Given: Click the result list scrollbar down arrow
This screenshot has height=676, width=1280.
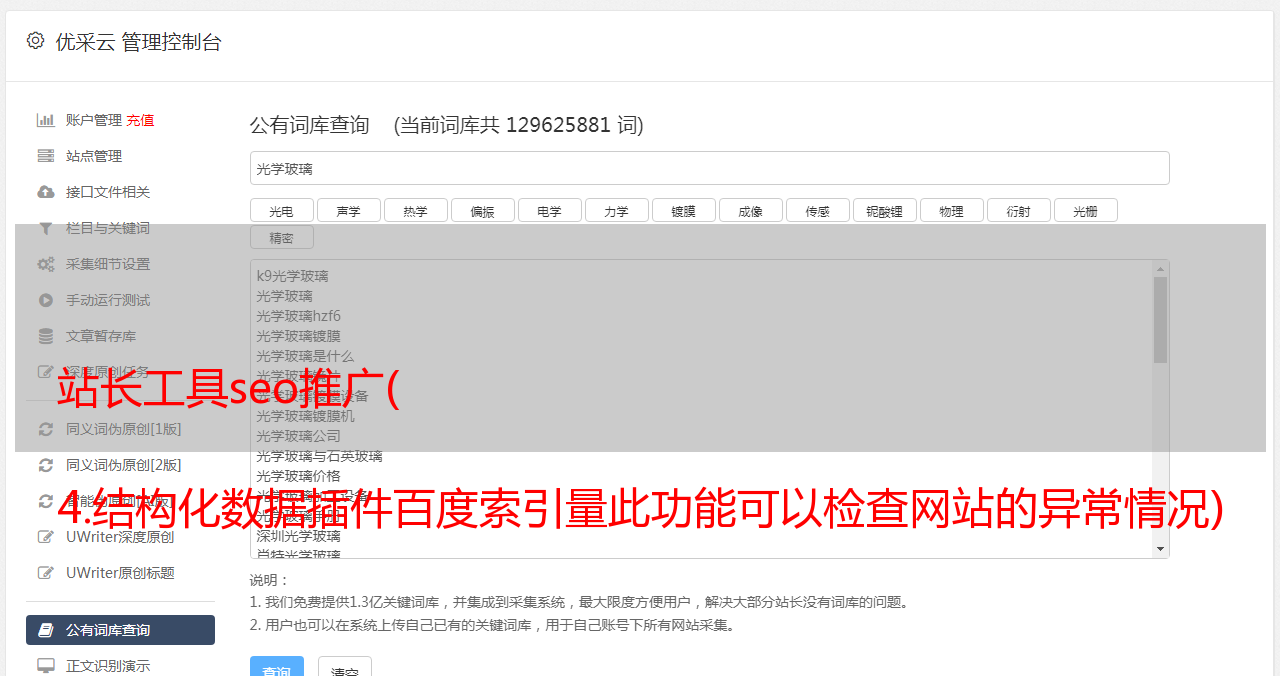Looking at the screenshot, I should coord(1160,549).
